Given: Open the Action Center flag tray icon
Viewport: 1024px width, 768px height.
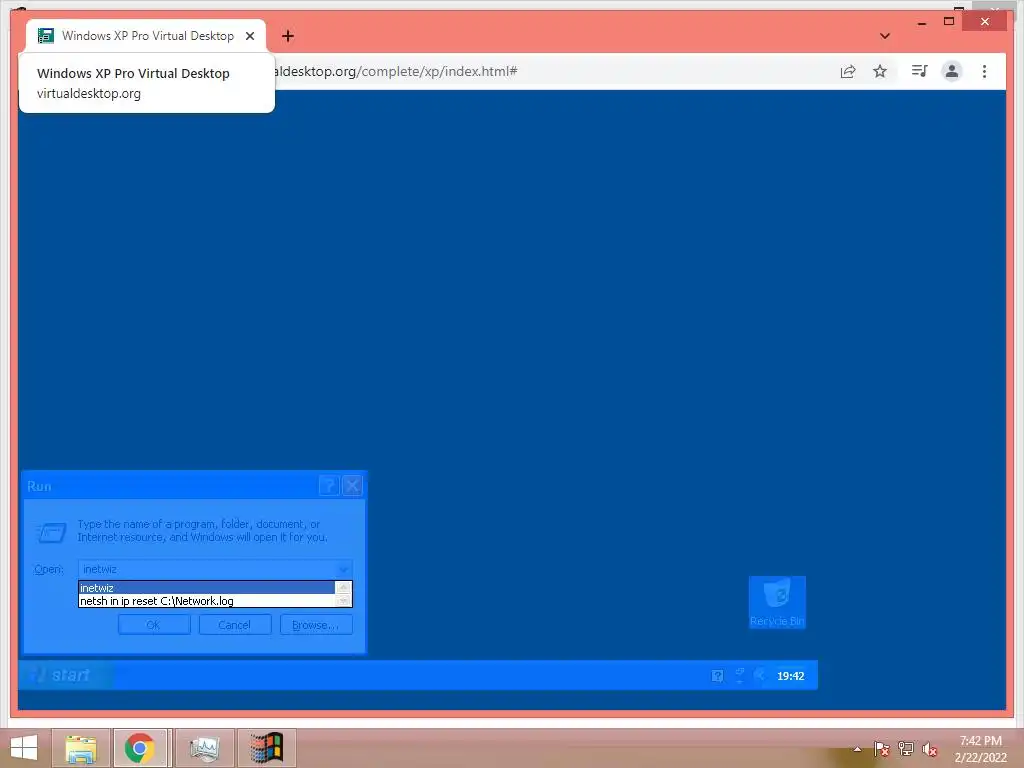Looking at the screenshot, I should tap(881, 748).
